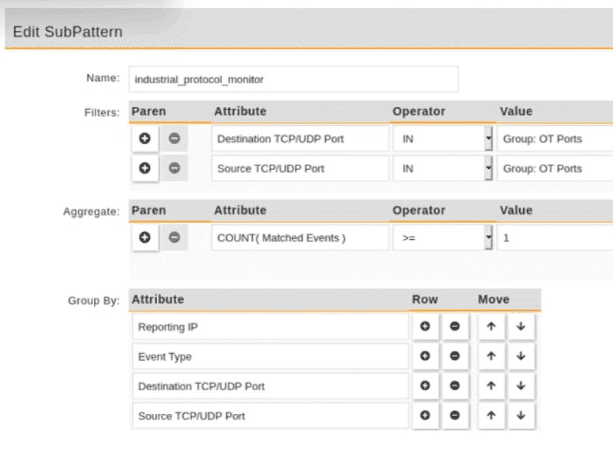The width and height of the screenshot is (613, 465).
Task: Remove parenthesis on Source TCP/UDP Port filter row
Action: pos(174,168)
